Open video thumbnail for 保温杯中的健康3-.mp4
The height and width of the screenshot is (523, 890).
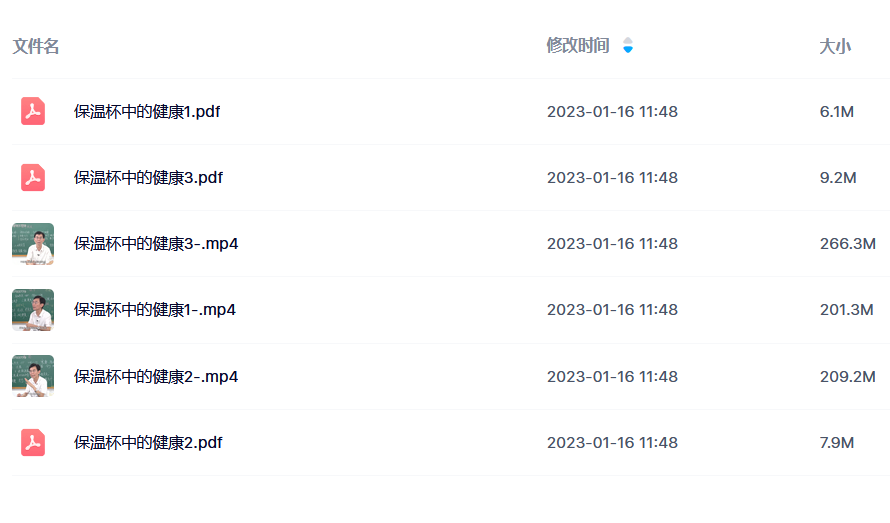pyautogui.click(x=33, y=244)
